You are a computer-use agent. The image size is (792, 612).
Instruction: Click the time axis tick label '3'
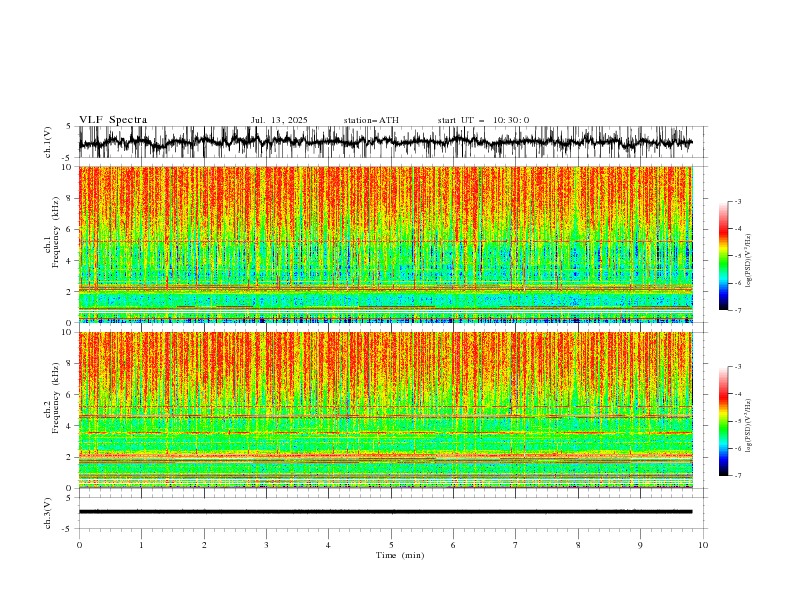(x=266, y=545)
